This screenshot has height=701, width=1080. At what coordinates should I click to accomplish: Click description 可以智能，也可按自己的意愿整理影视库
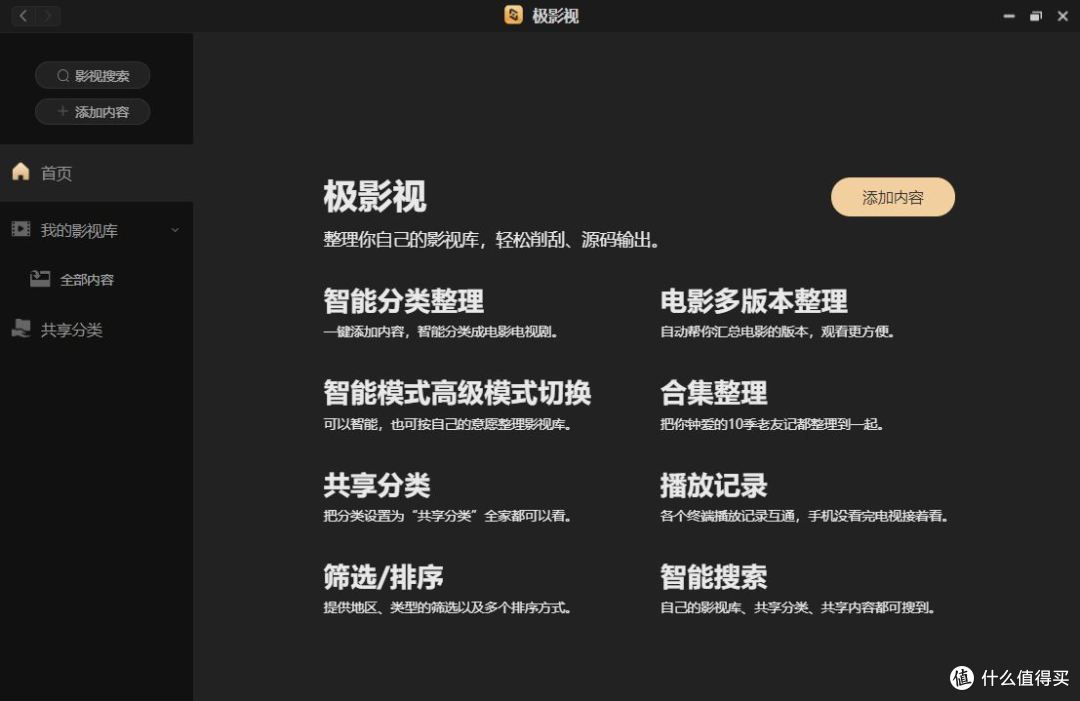tap(447, 424)
